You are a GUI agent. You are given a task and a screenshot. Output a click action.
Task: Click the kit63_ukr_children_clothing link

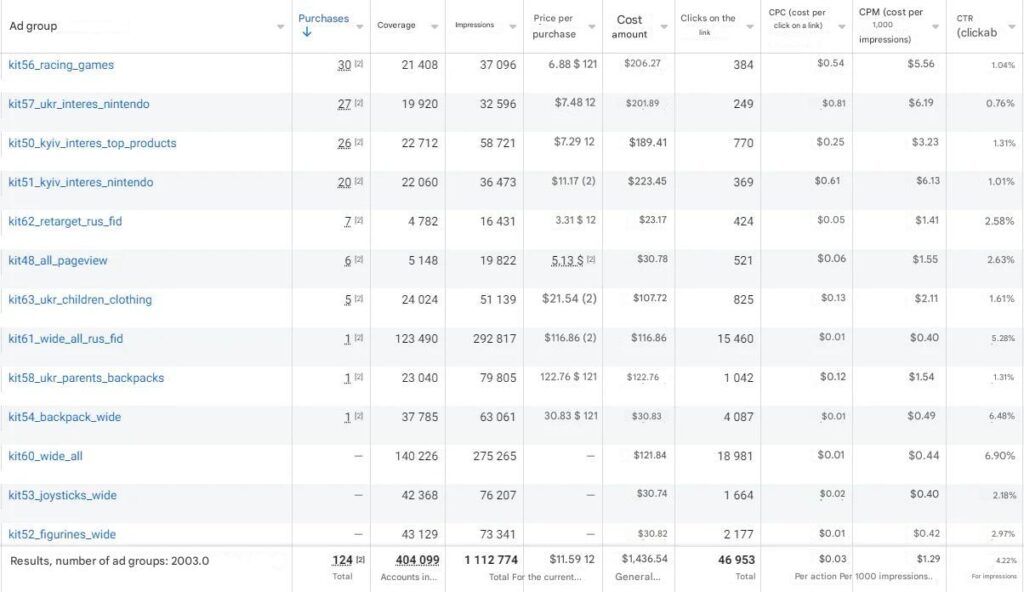80,299
